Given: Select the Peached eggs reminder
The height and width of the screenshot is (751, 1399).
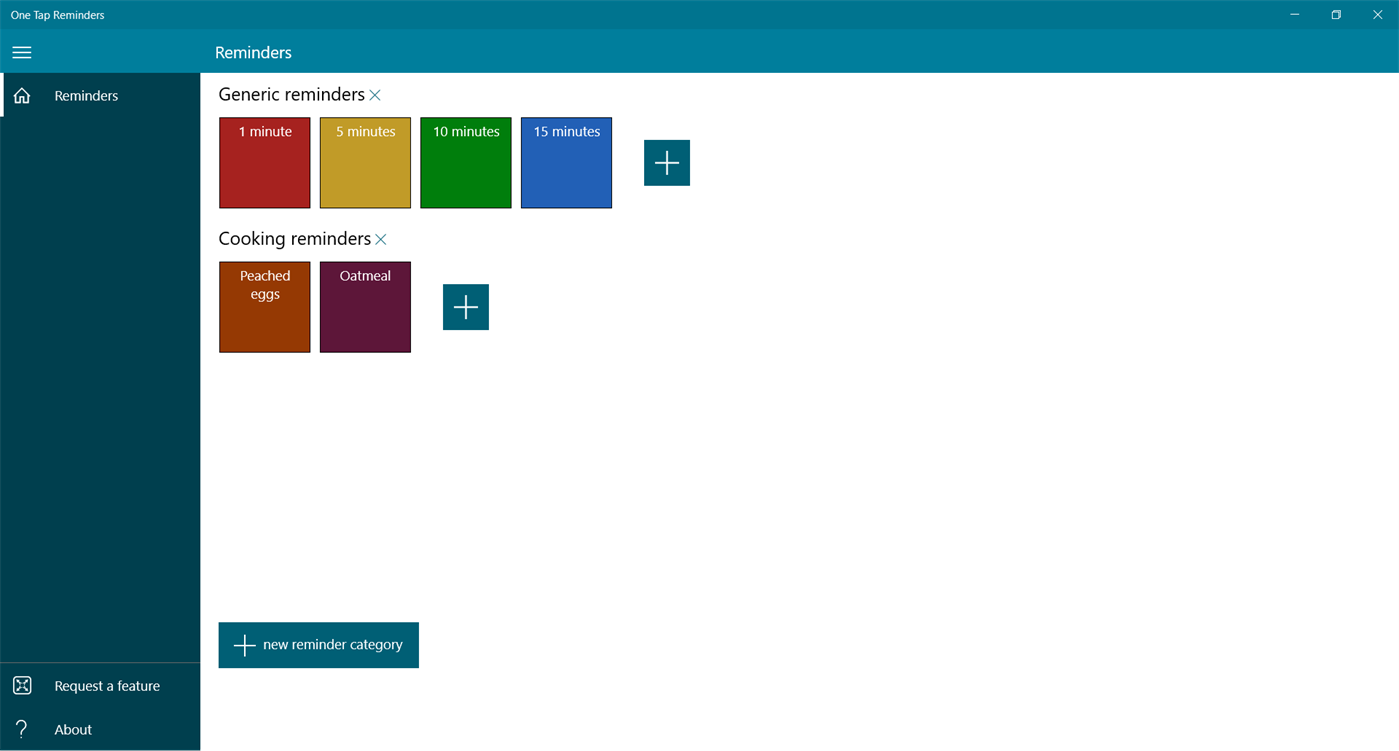Looking at the screenshot, I should (x=264, y=307).
